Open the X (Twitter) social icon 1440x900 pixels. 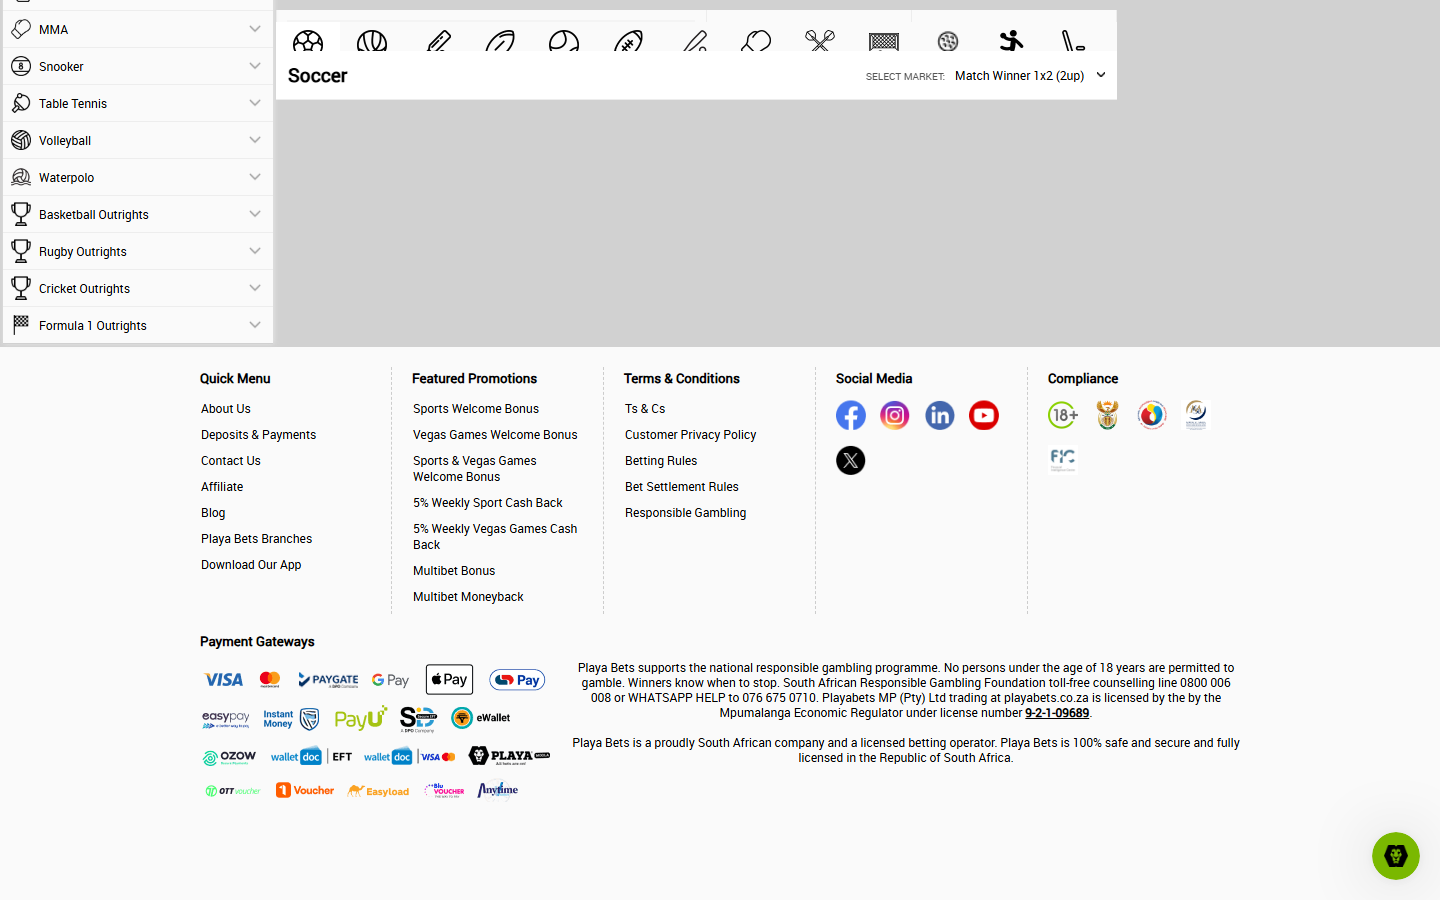click(851, 460)
